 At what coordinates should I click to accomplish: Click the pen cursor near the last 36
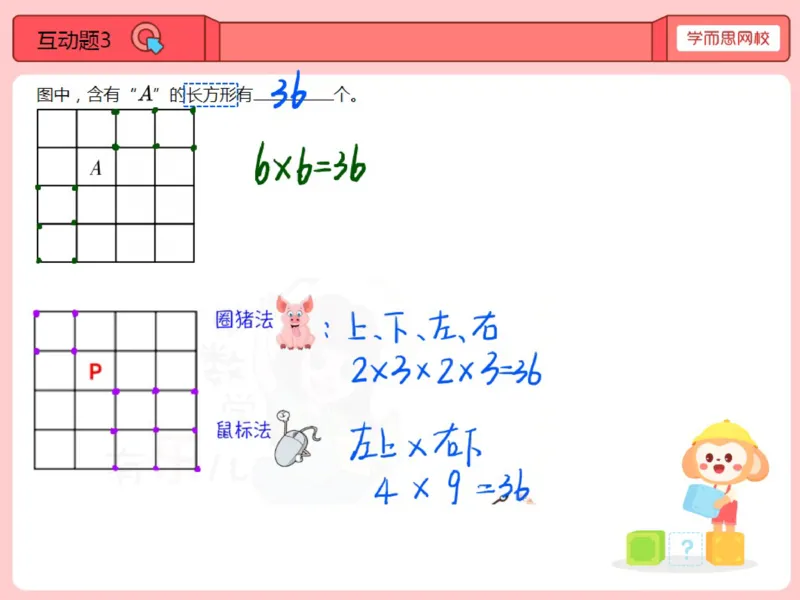[x=498, y=501]
